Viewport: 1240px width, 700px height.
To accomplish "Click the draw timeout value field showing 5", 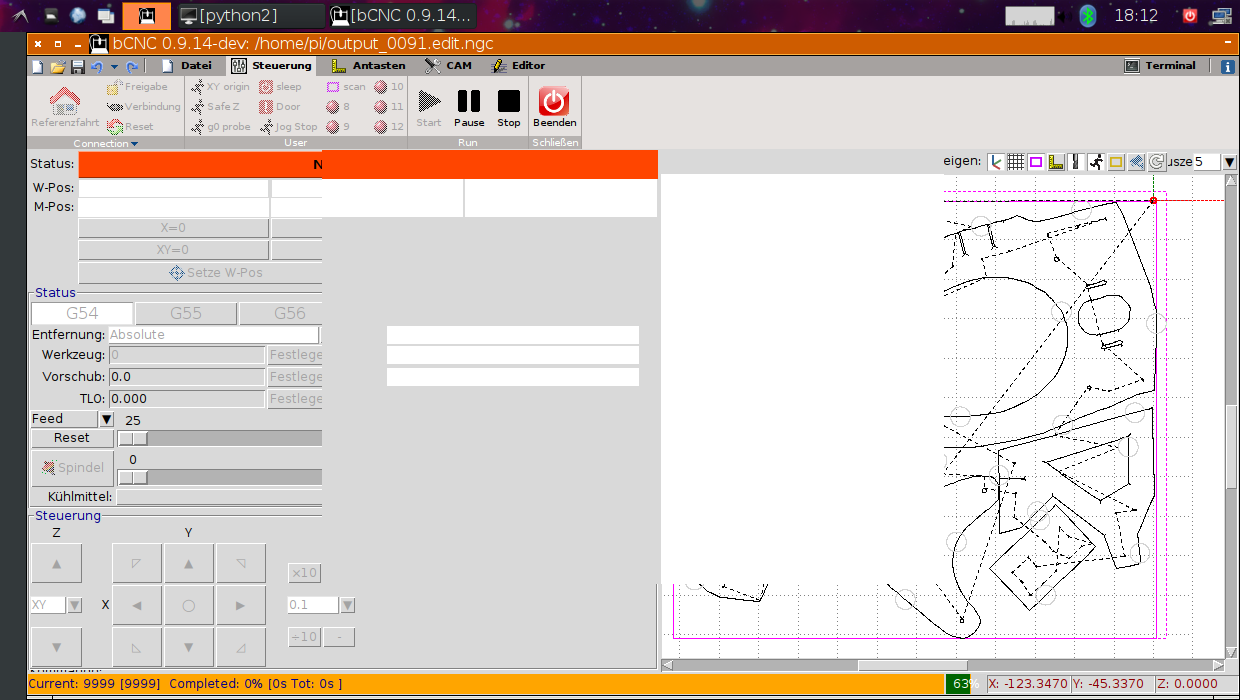I will [x=1206, y=162].
